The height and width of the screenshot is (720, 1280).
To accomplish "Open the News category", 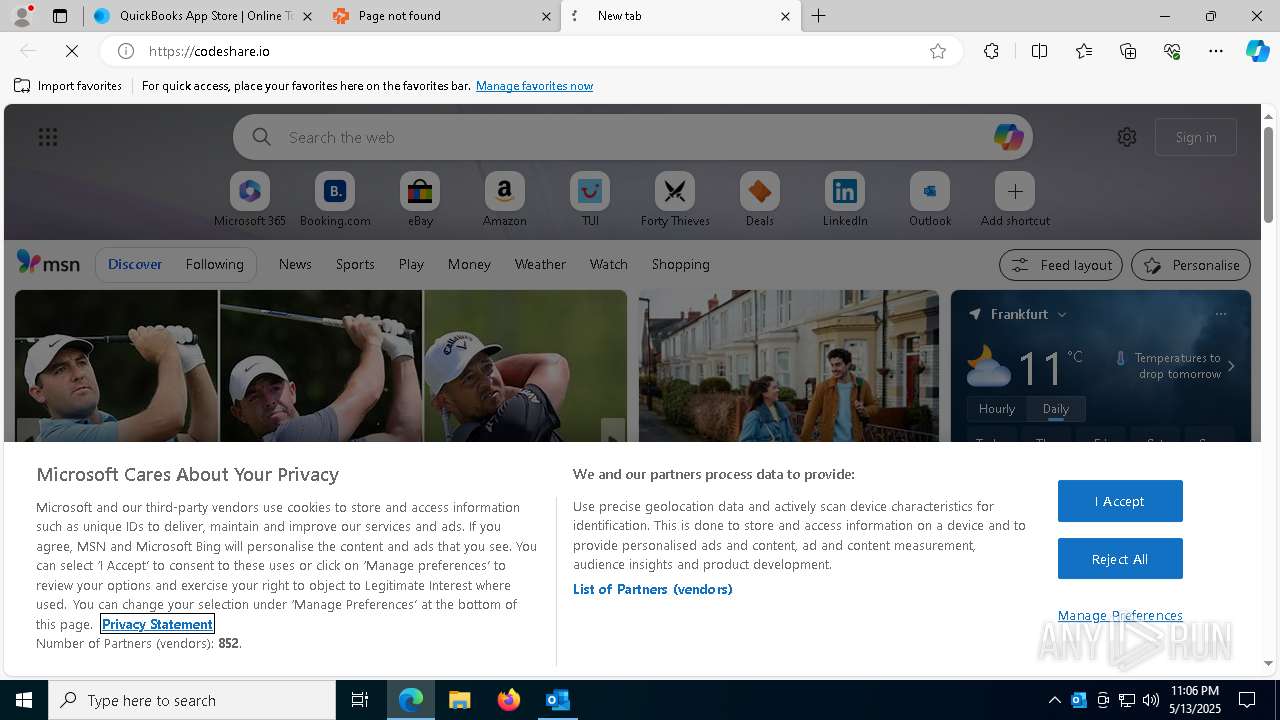I will pyautogui.click(x=295, y=264).
